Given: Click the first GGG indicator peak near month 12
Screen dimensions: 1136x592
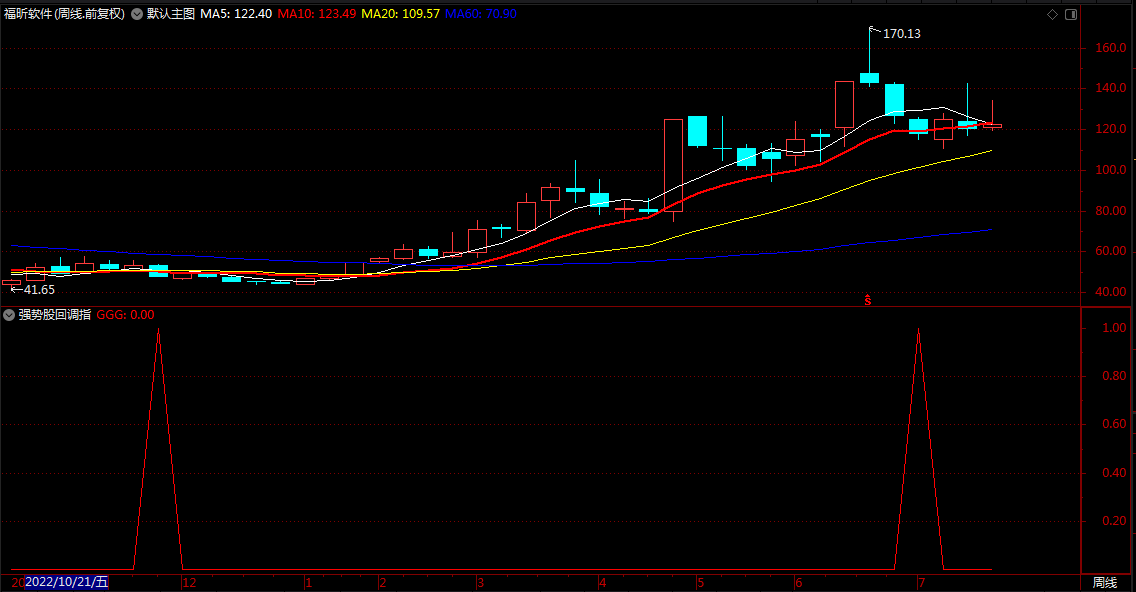Looking at the screenshot, I should (x=159, y=330).
